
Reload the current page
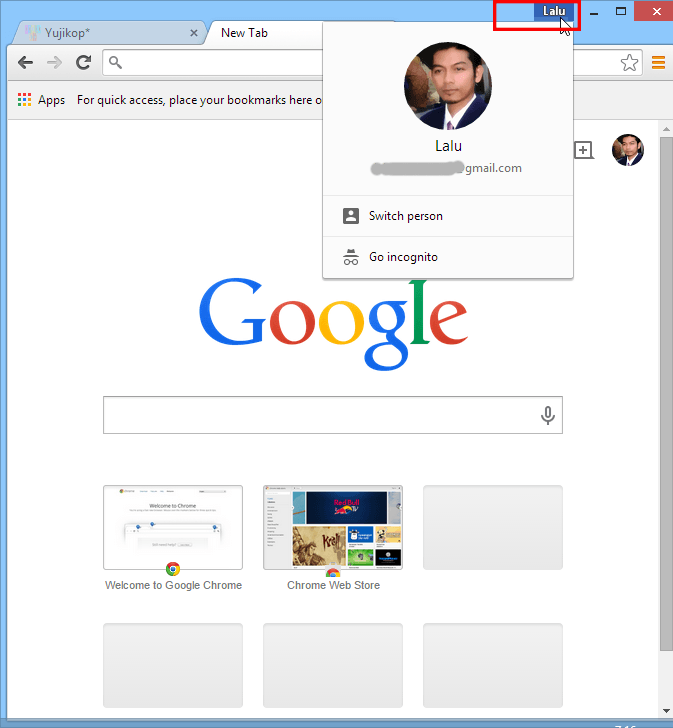pyautogui.click(x=84, y=62)
